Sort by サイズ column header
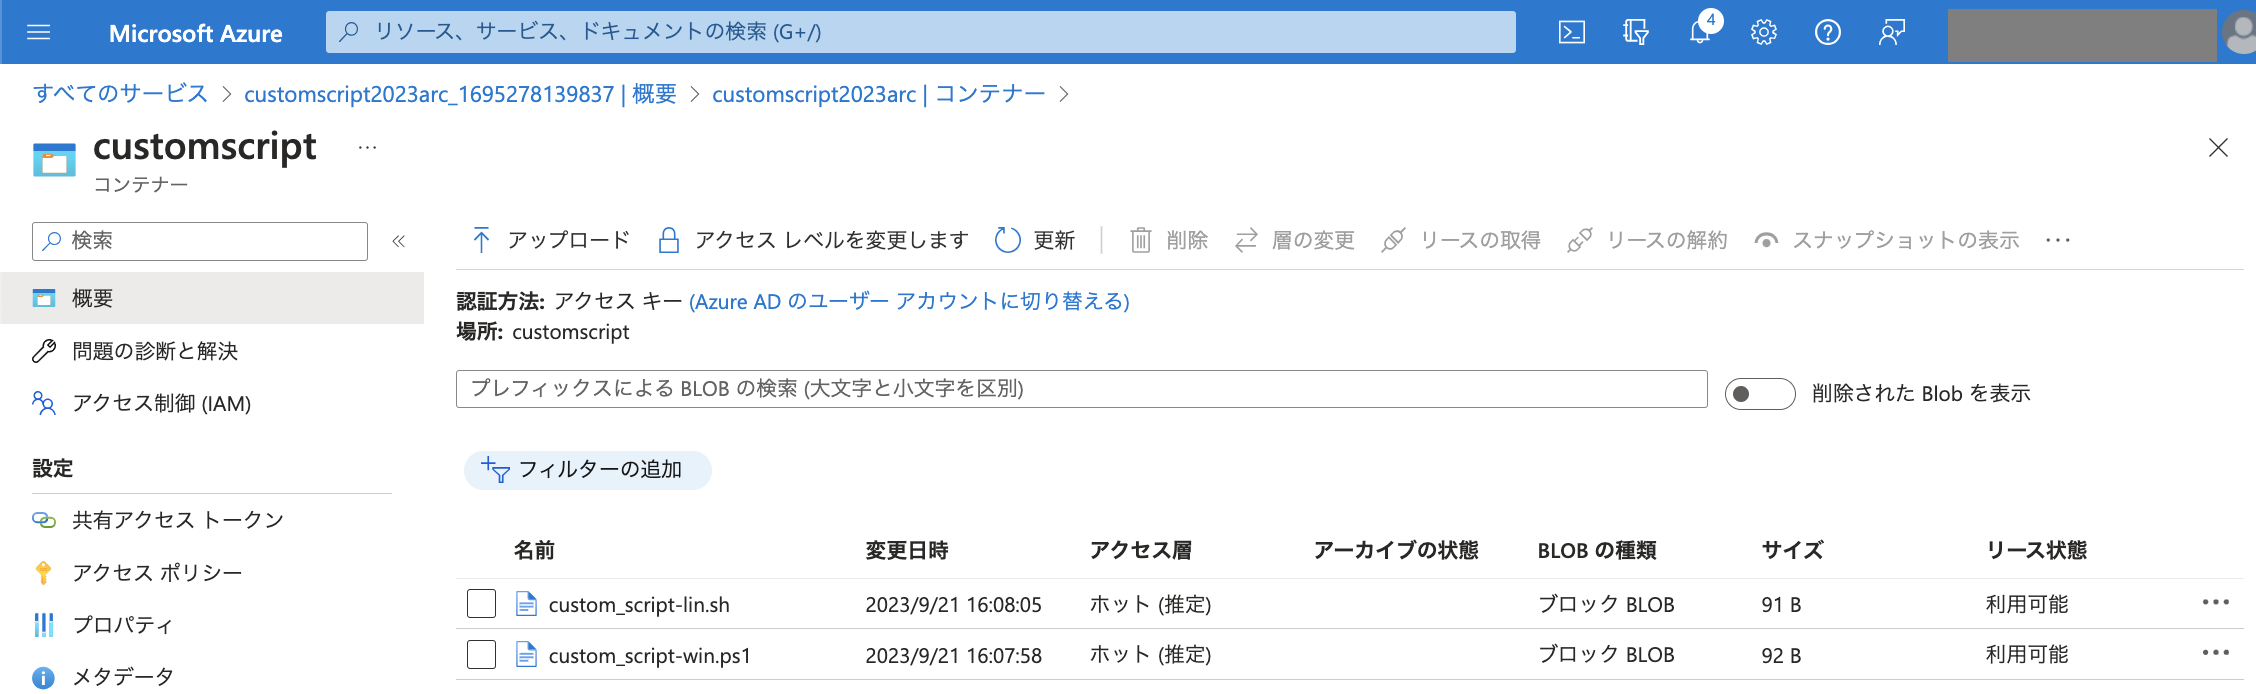This screenshot has width=2256, height=694. point(1792,550)
